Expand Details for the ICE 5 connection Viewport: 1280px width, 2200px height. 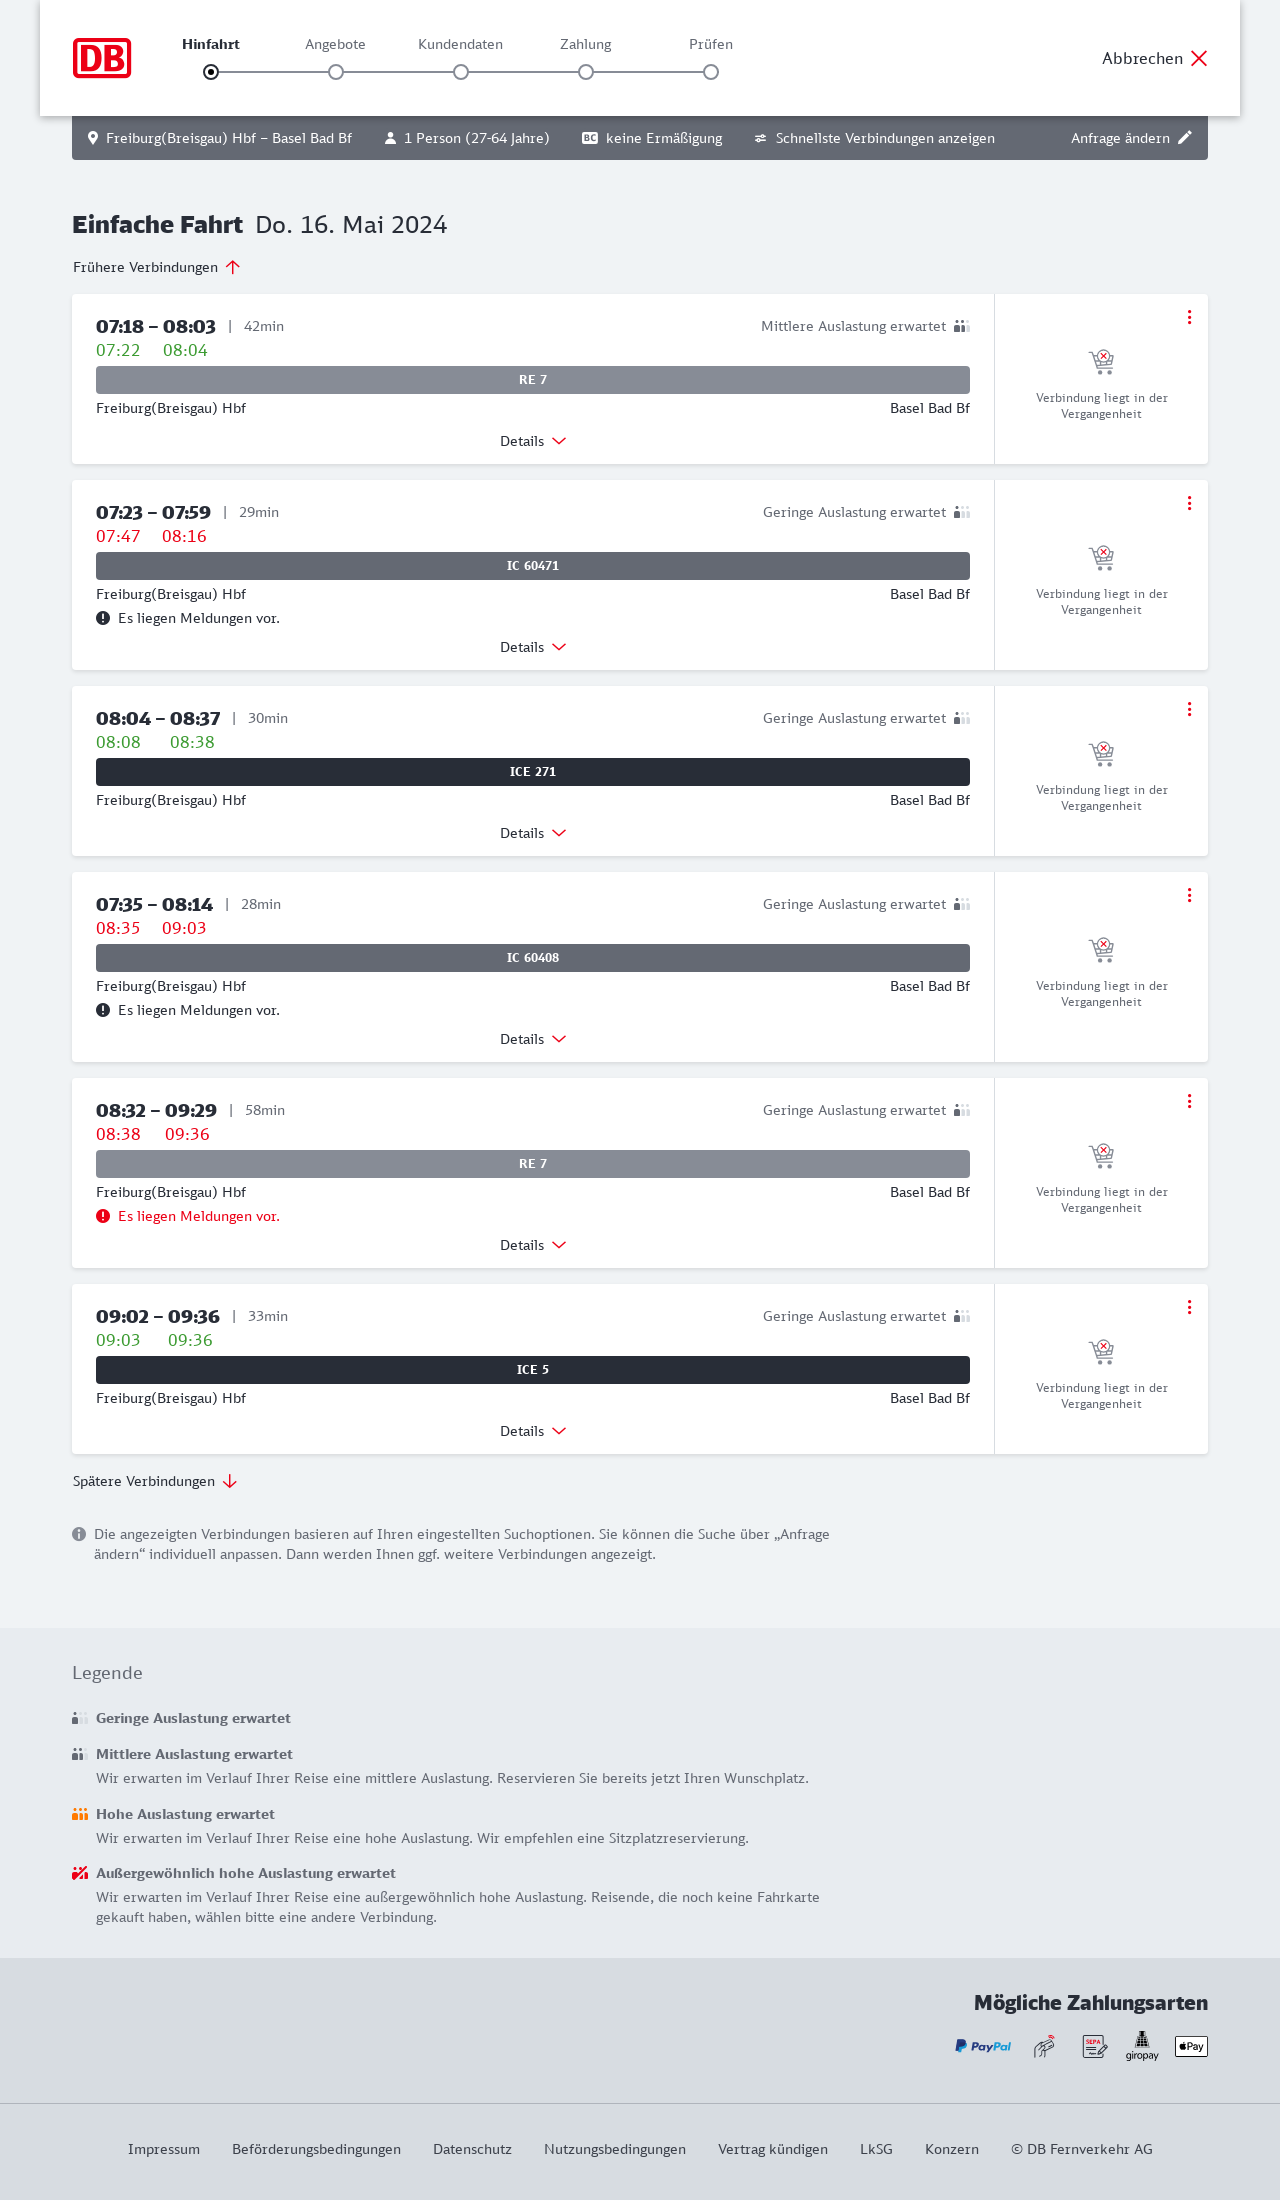click(533, 1431)
